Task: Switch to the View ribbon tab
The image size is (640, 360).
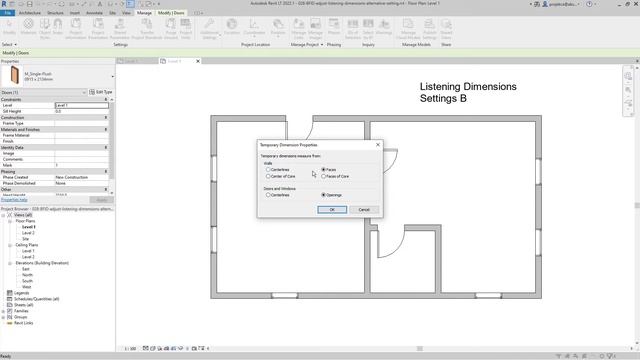Action: coord(127,13)
